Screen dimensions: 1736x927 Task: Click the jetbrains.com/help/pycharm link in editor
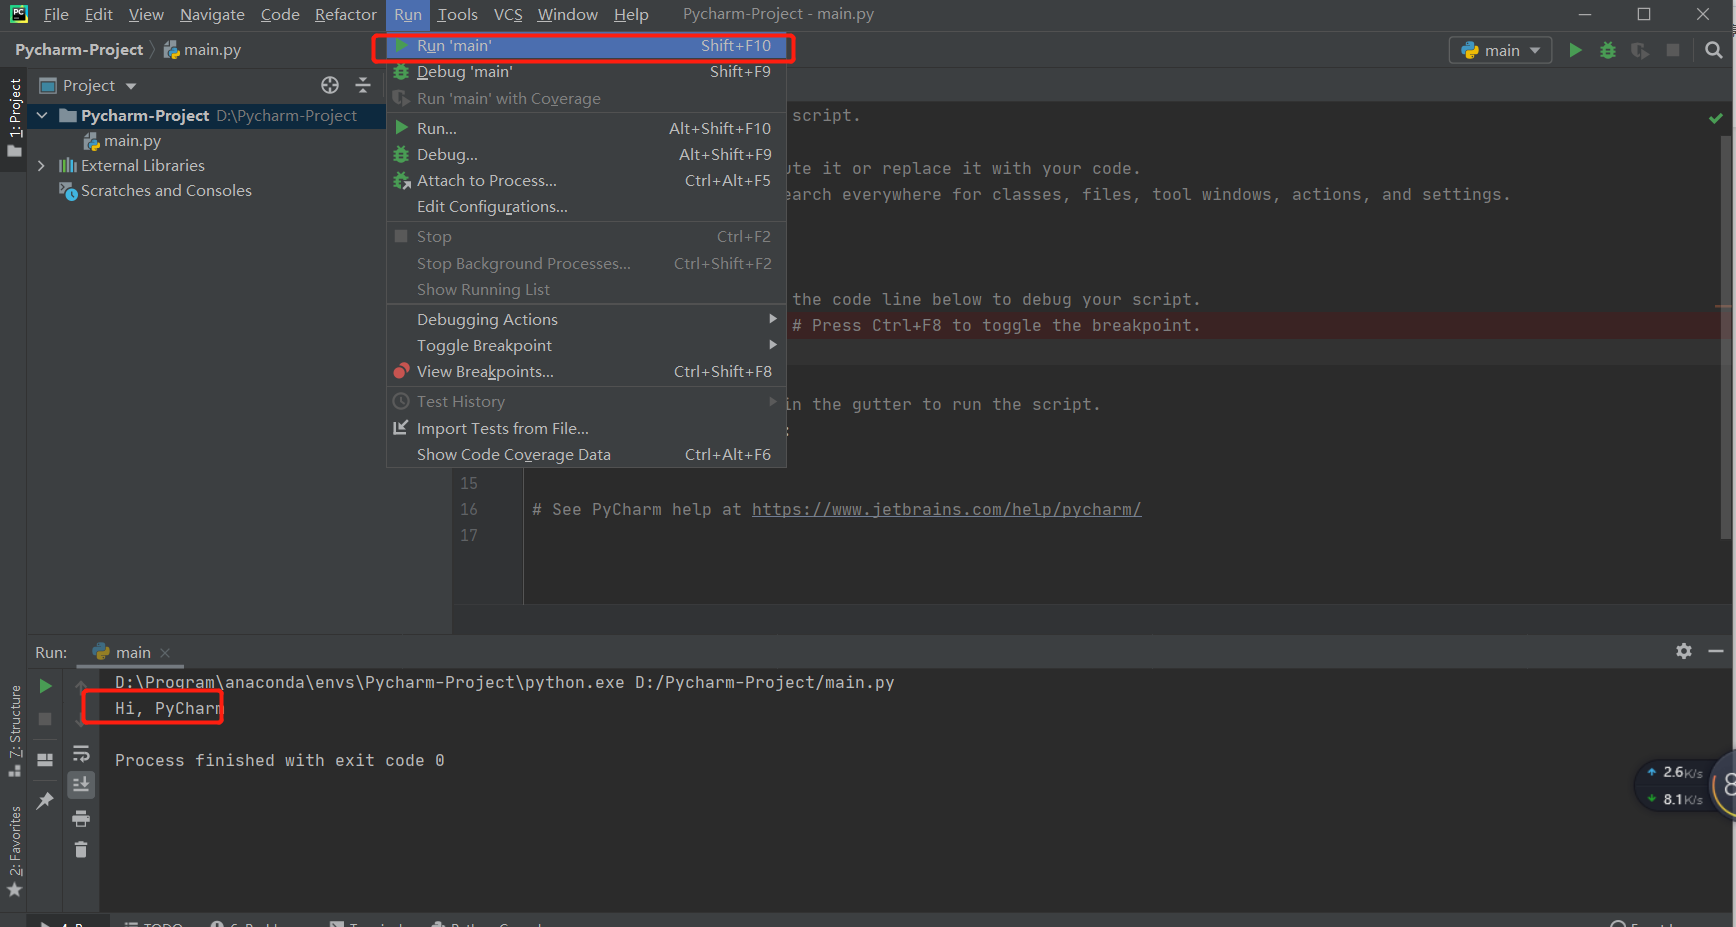point(946,509)
